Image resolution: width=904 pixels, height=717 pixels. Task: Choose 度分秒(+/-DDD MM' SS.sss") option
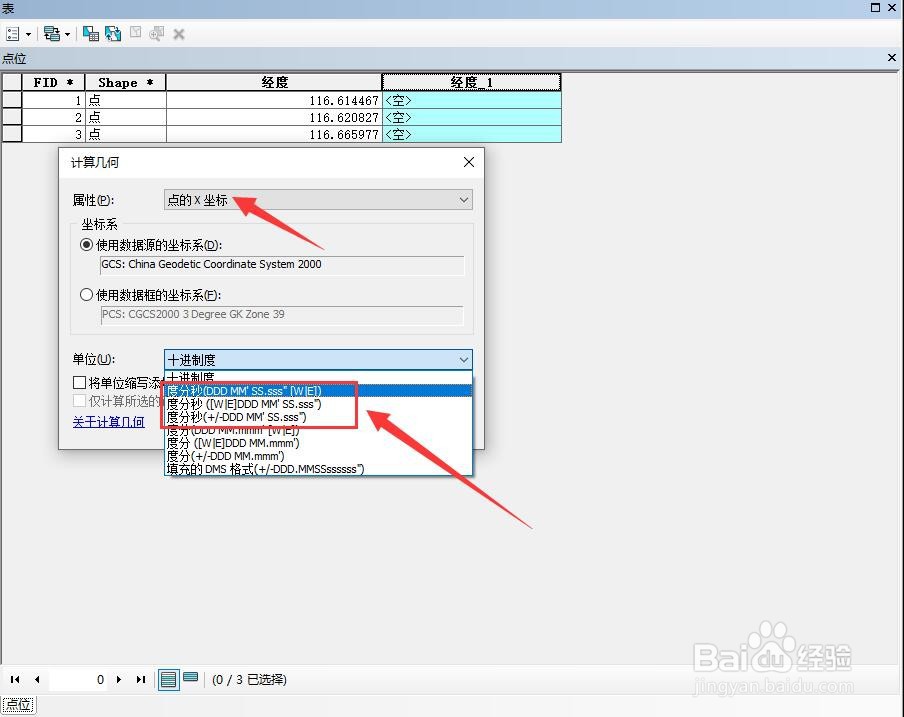coord(318,417)
